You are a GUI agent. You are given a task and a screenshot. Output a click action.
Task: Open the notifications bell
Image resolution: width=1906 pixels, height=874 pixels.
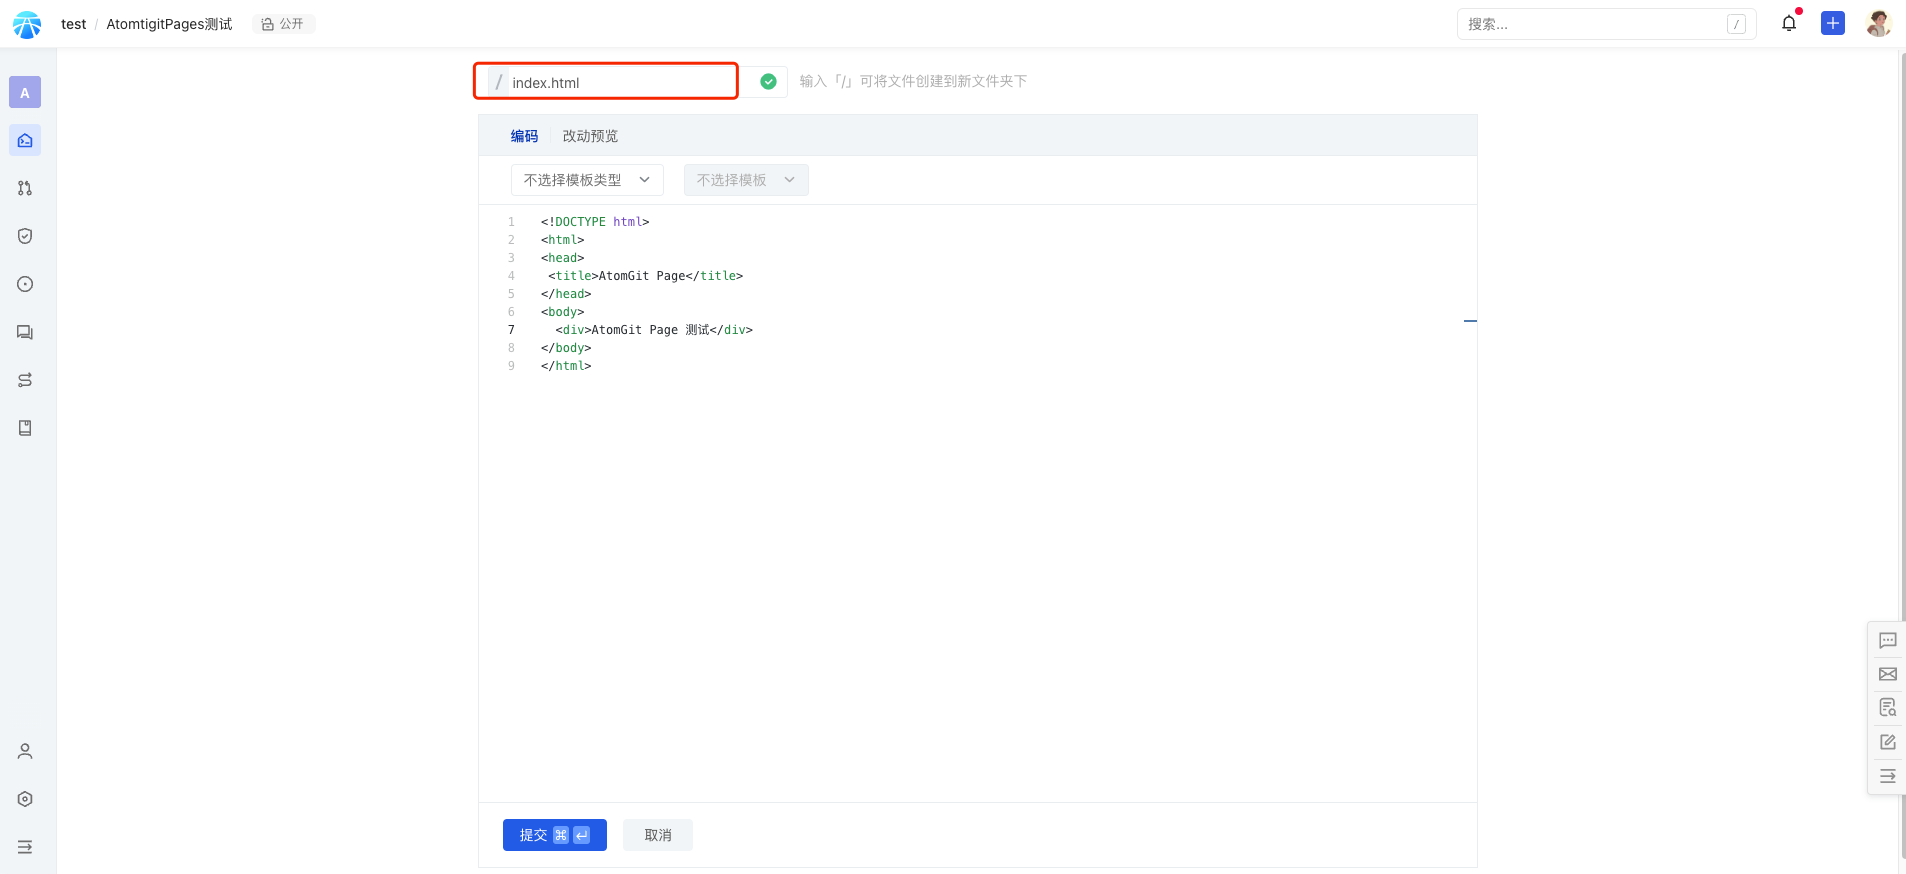click(1789, 23)
